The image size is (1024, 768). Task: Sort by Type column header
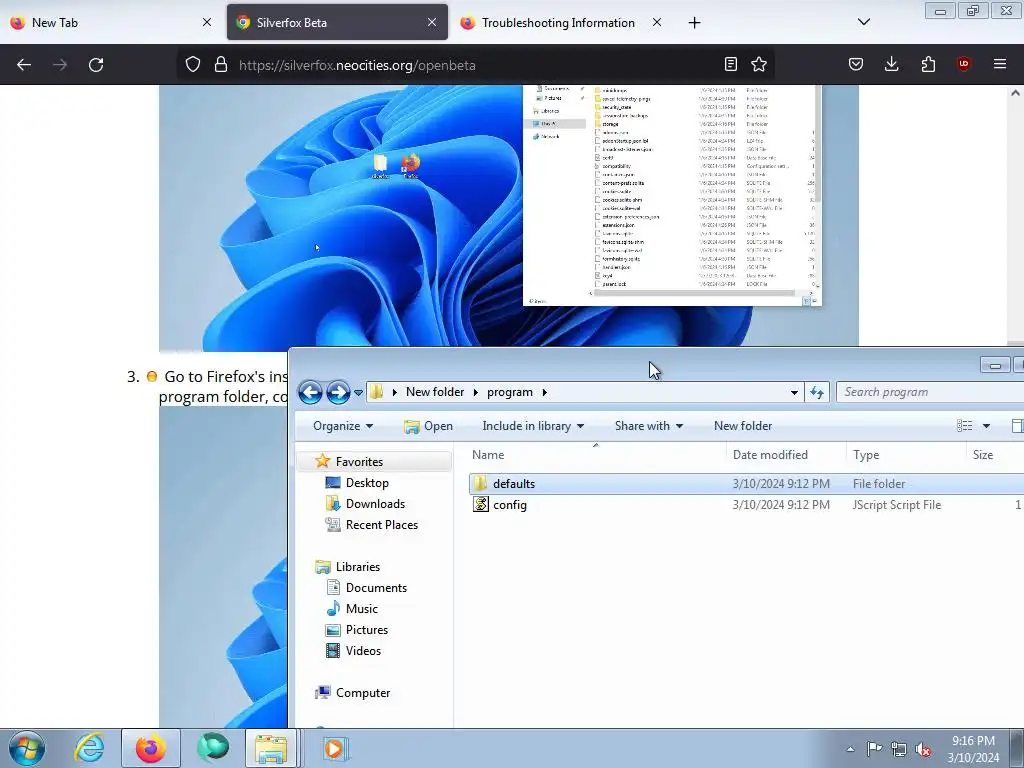pyautogui.click(x=906, y=455)
